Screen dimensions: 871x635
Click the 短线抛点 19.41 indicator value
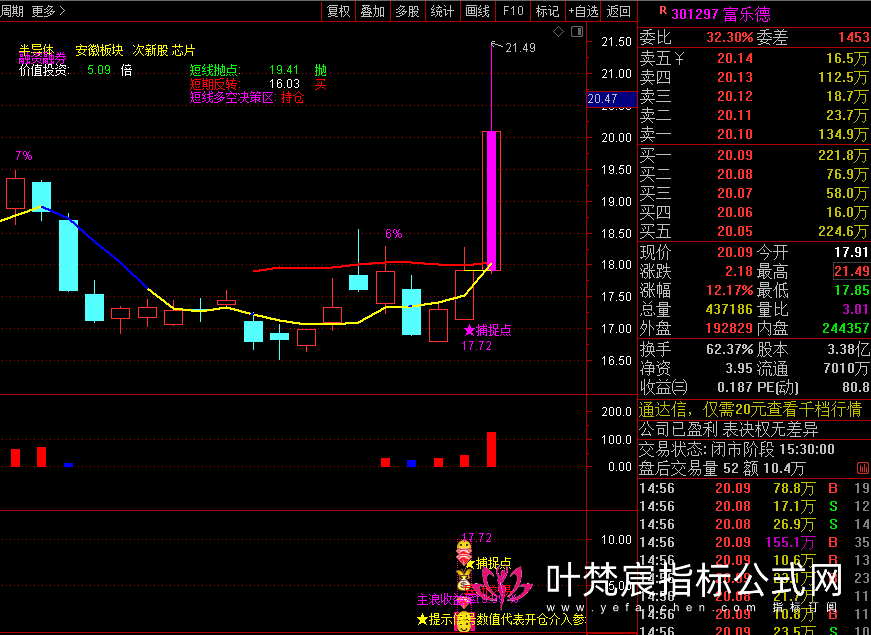[x=284, y=70]
